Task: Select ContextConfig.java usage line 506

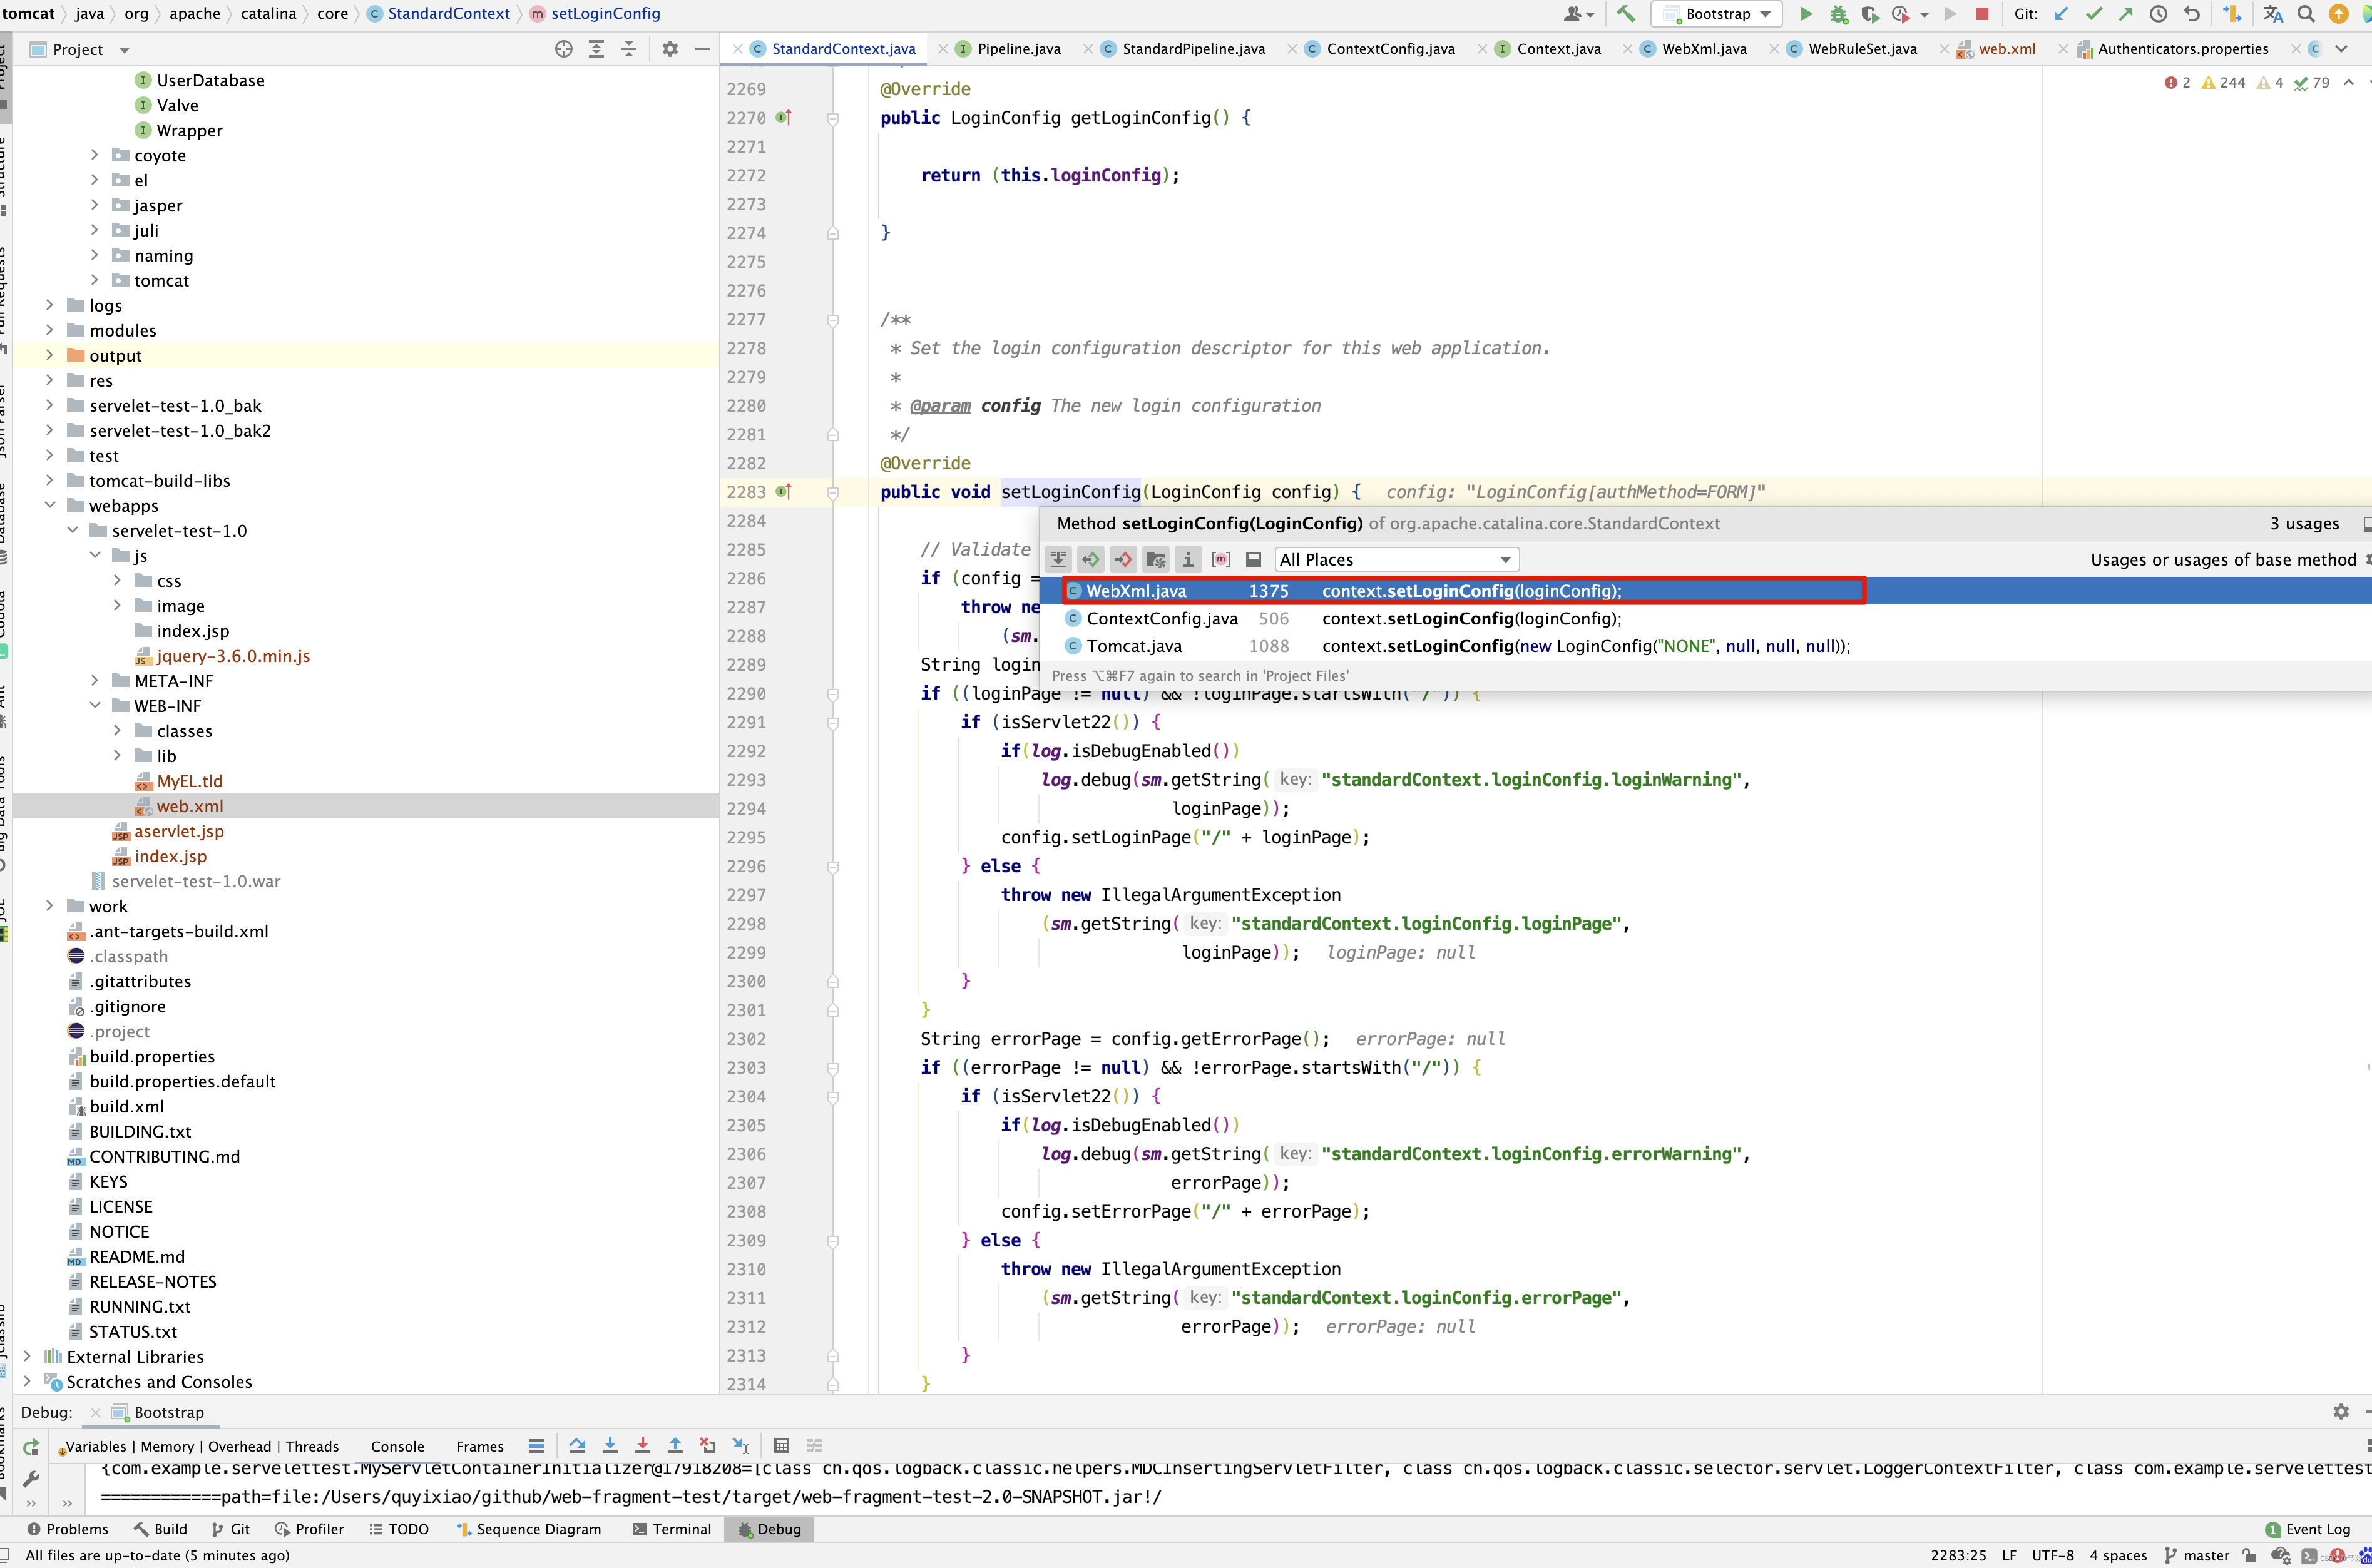Action: [1705, 619]
